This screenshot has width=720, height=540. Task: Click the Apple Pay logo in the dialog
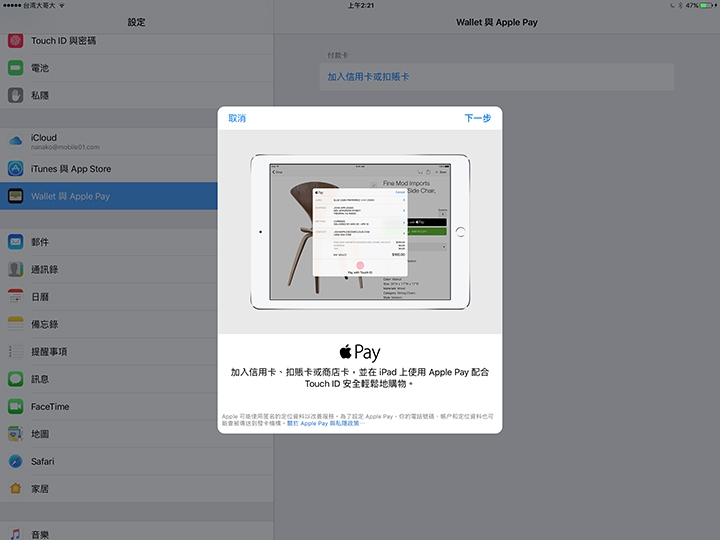click(x=360, y=352)
